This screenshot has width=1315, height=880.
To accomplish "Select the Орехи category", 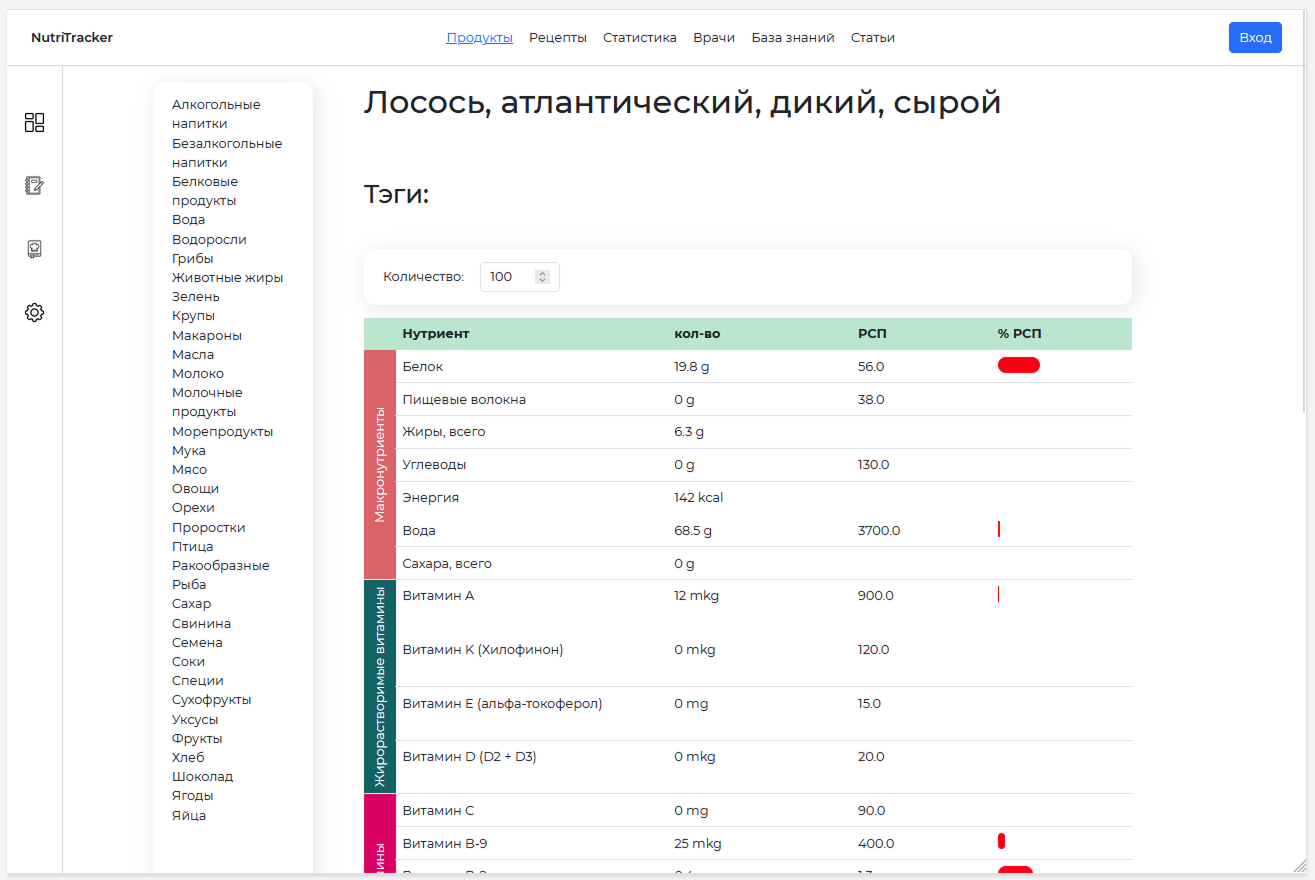I will (x=193, y=508).
